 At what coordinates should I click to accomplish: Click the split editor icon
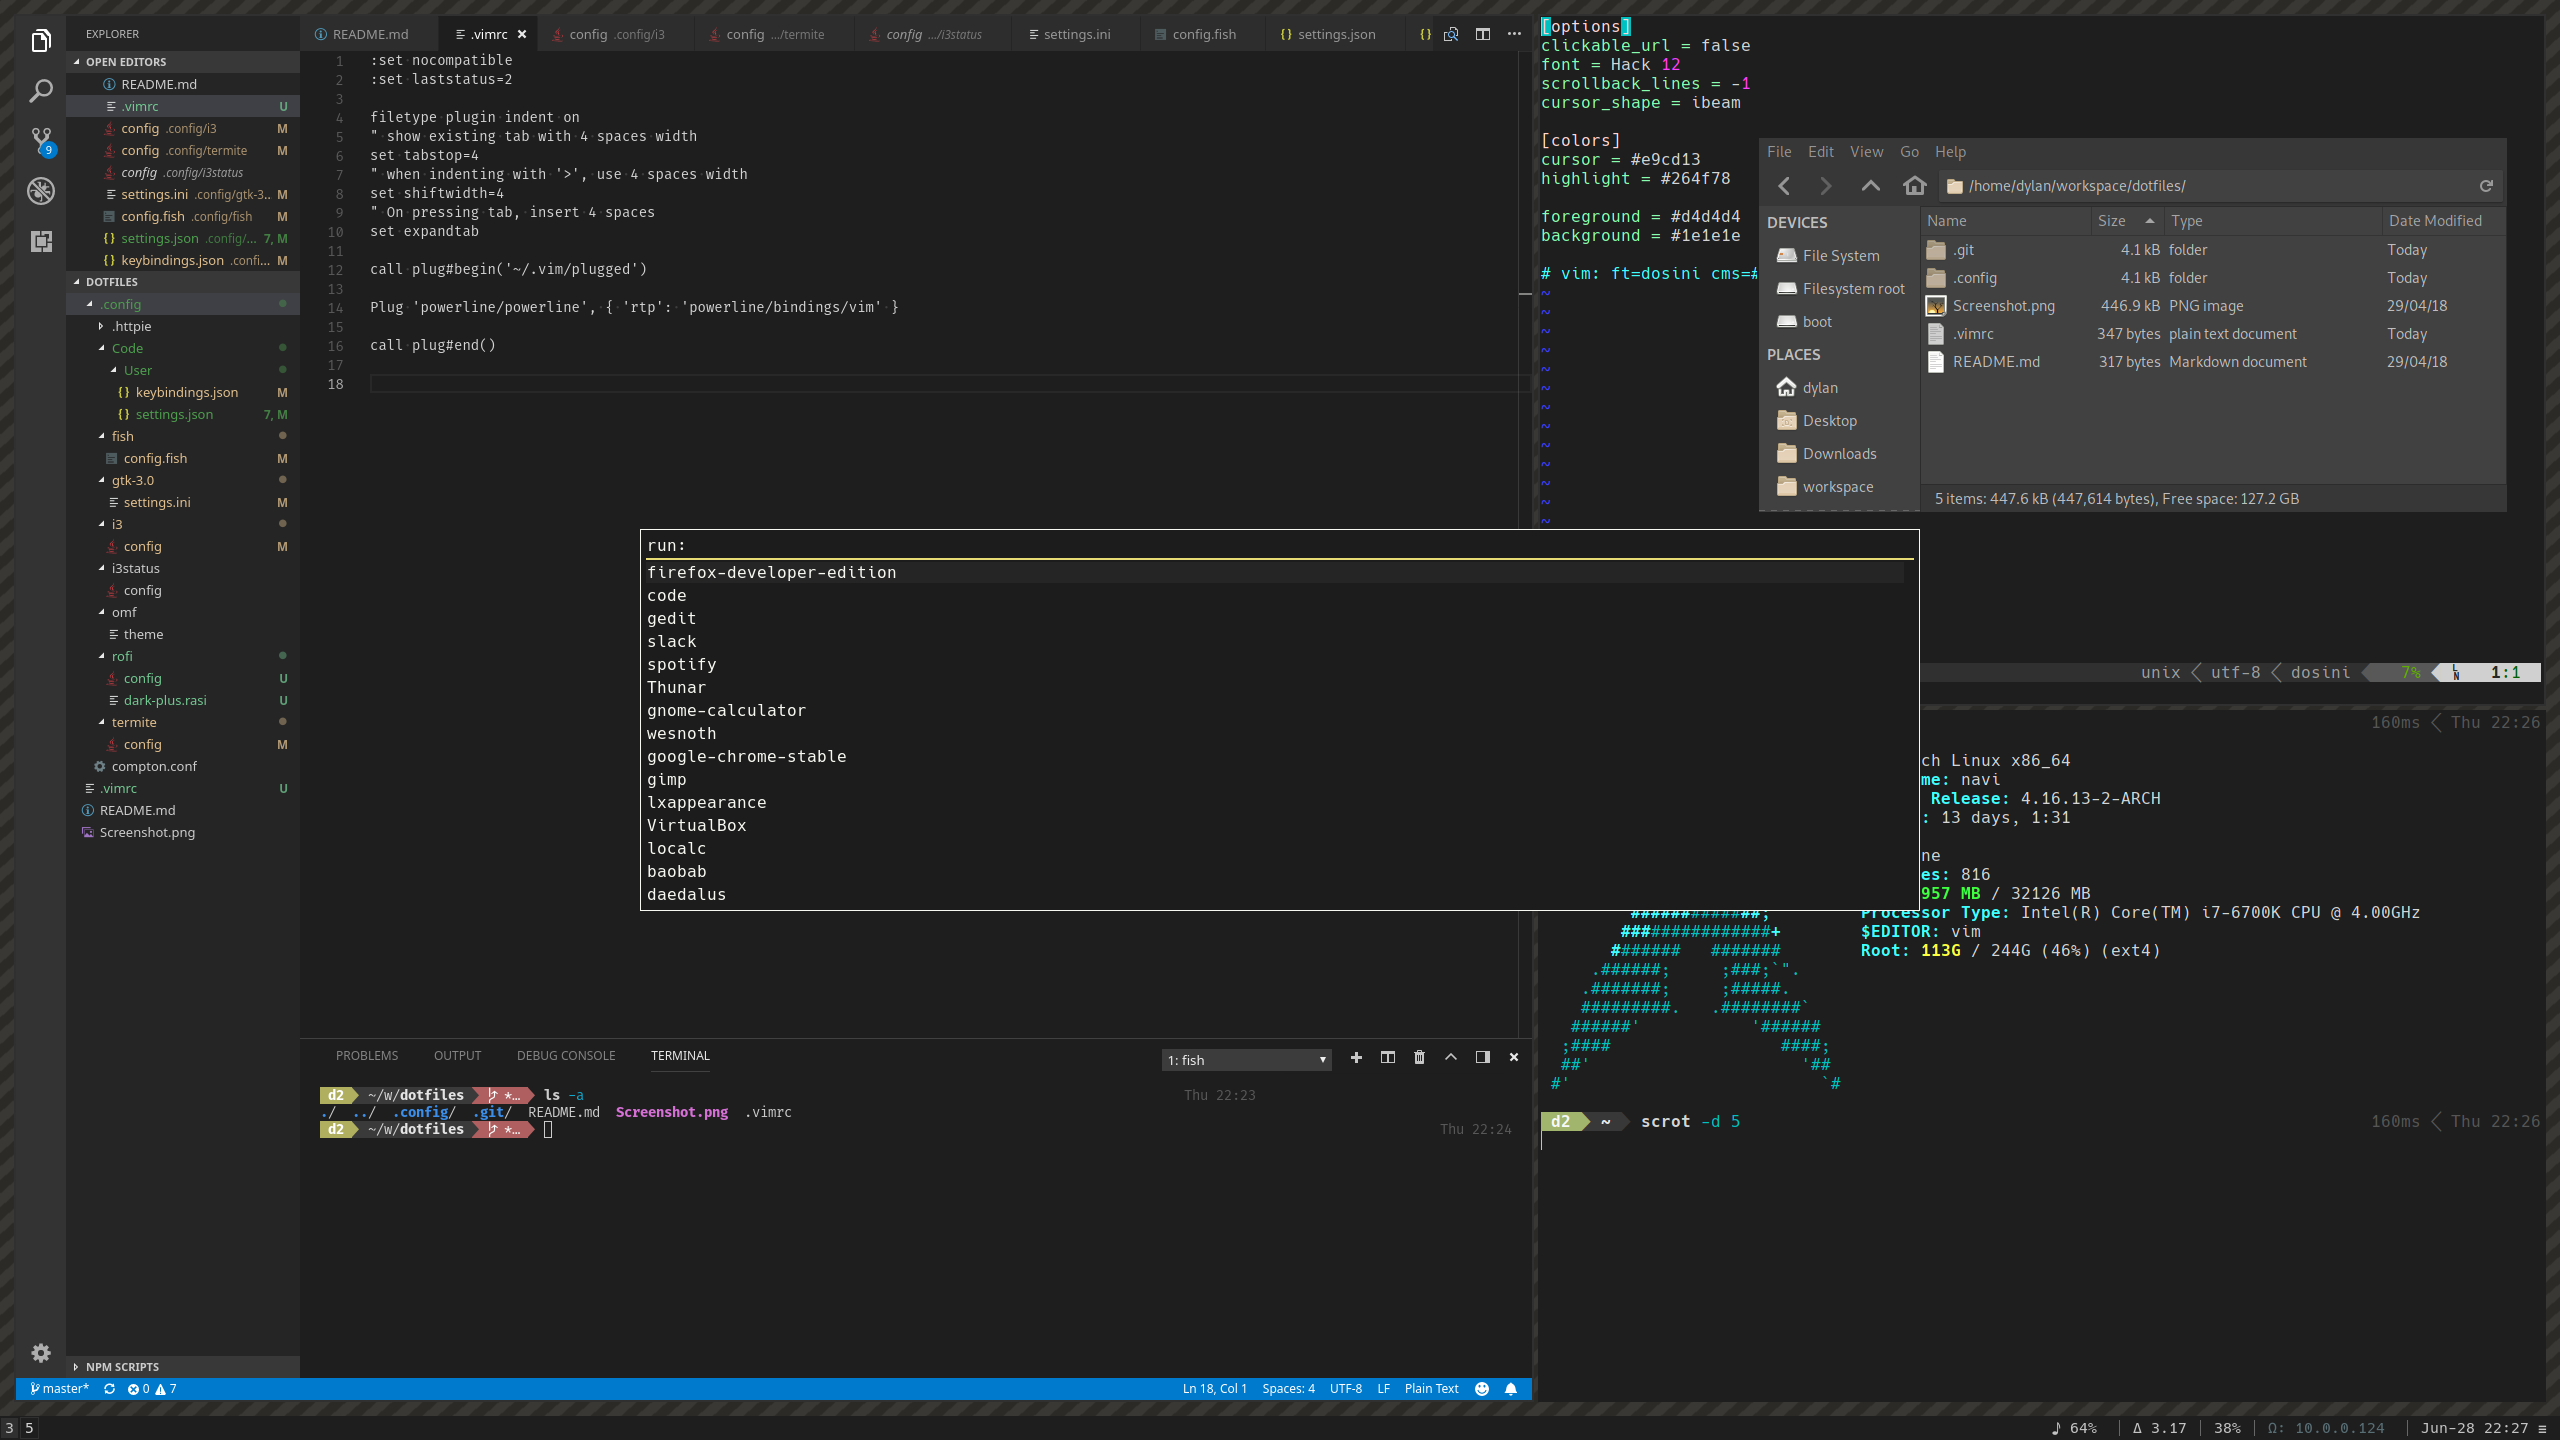[x=1483, y=34]
